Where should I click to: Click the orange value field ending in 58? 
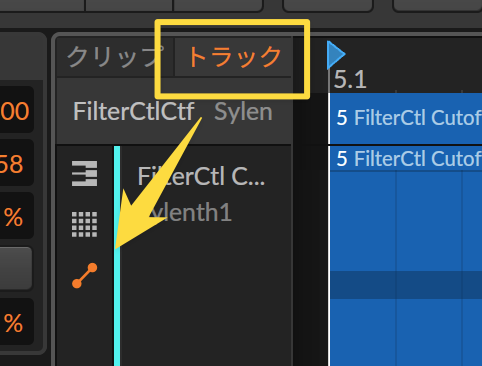(16, 163)
